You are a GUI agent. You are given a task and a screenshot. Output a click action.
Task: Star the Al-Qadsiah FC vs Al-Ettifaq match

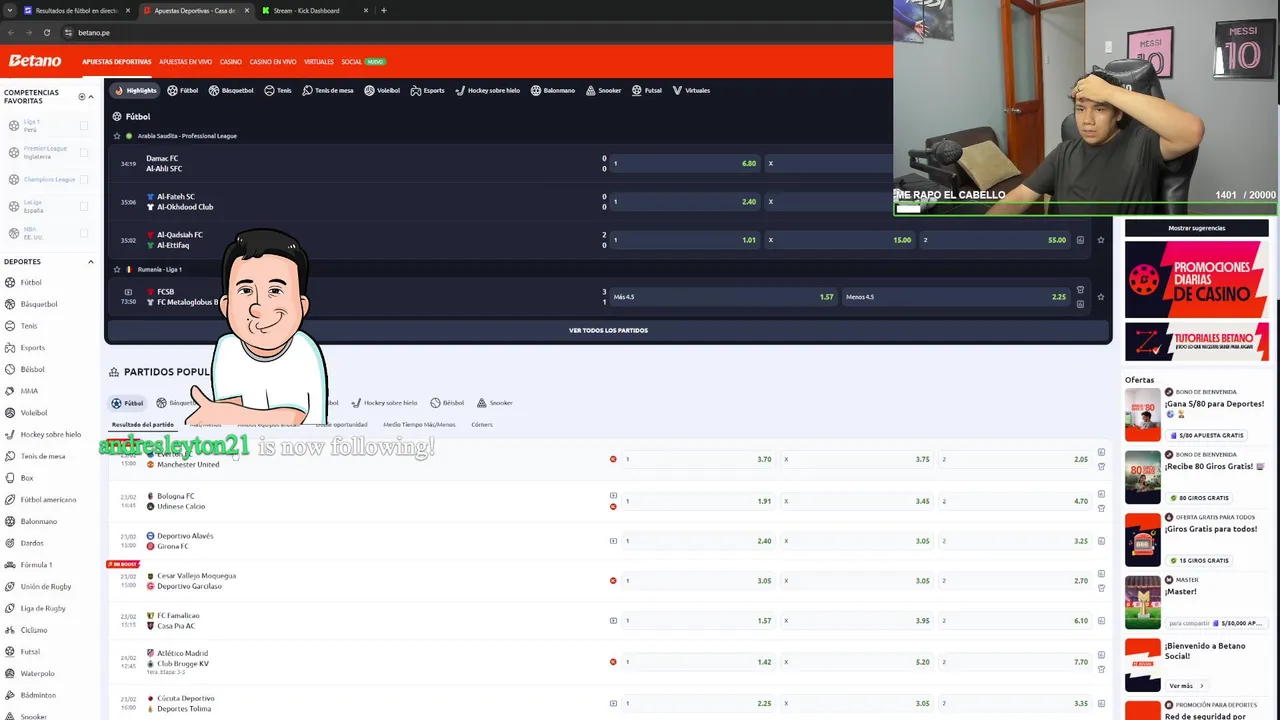click(x=1101, y=240)
